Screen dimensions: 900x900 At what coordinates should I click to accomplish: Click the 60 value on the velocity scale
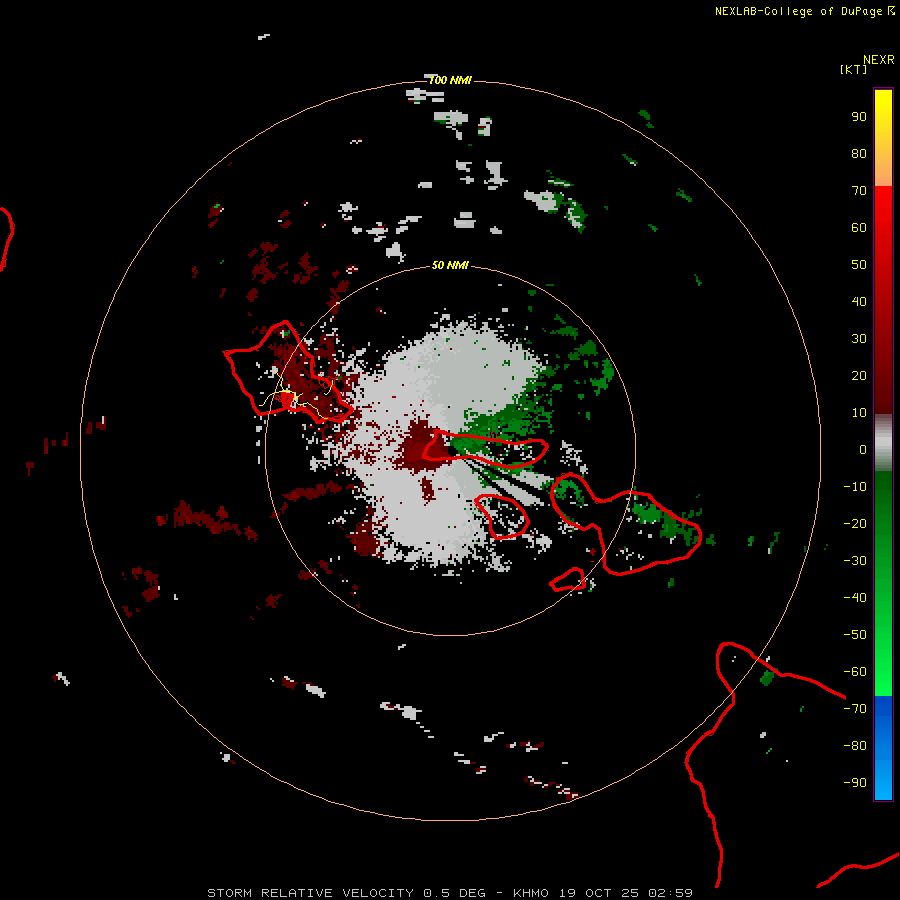(x=859, y=228)
